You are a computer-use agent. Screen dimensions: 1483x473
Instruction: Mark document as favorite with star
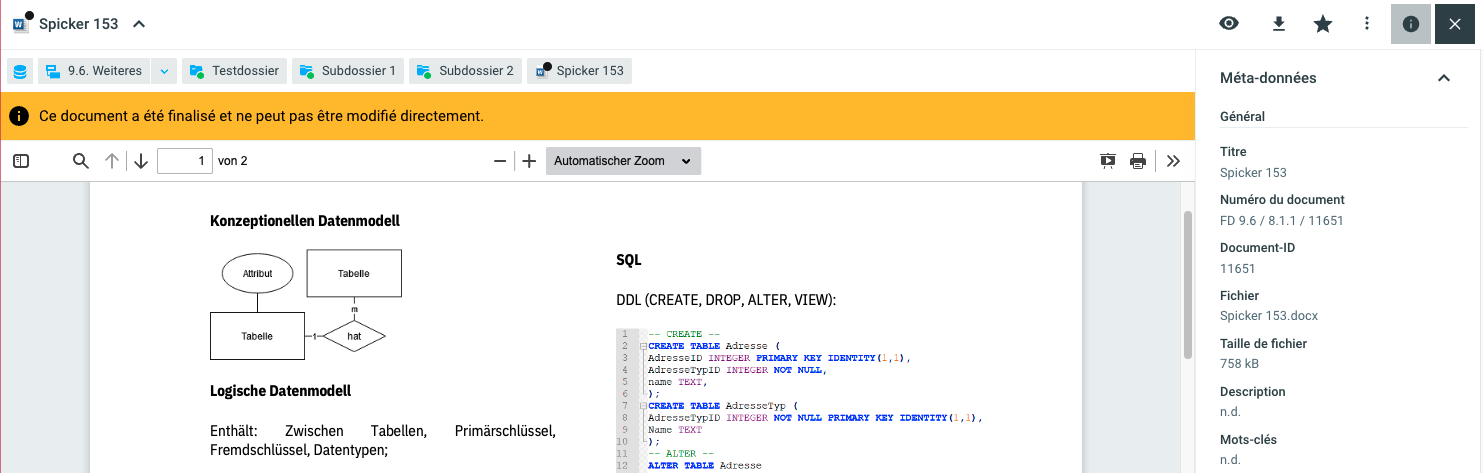pyautogui.click(x=1323, y=24)
